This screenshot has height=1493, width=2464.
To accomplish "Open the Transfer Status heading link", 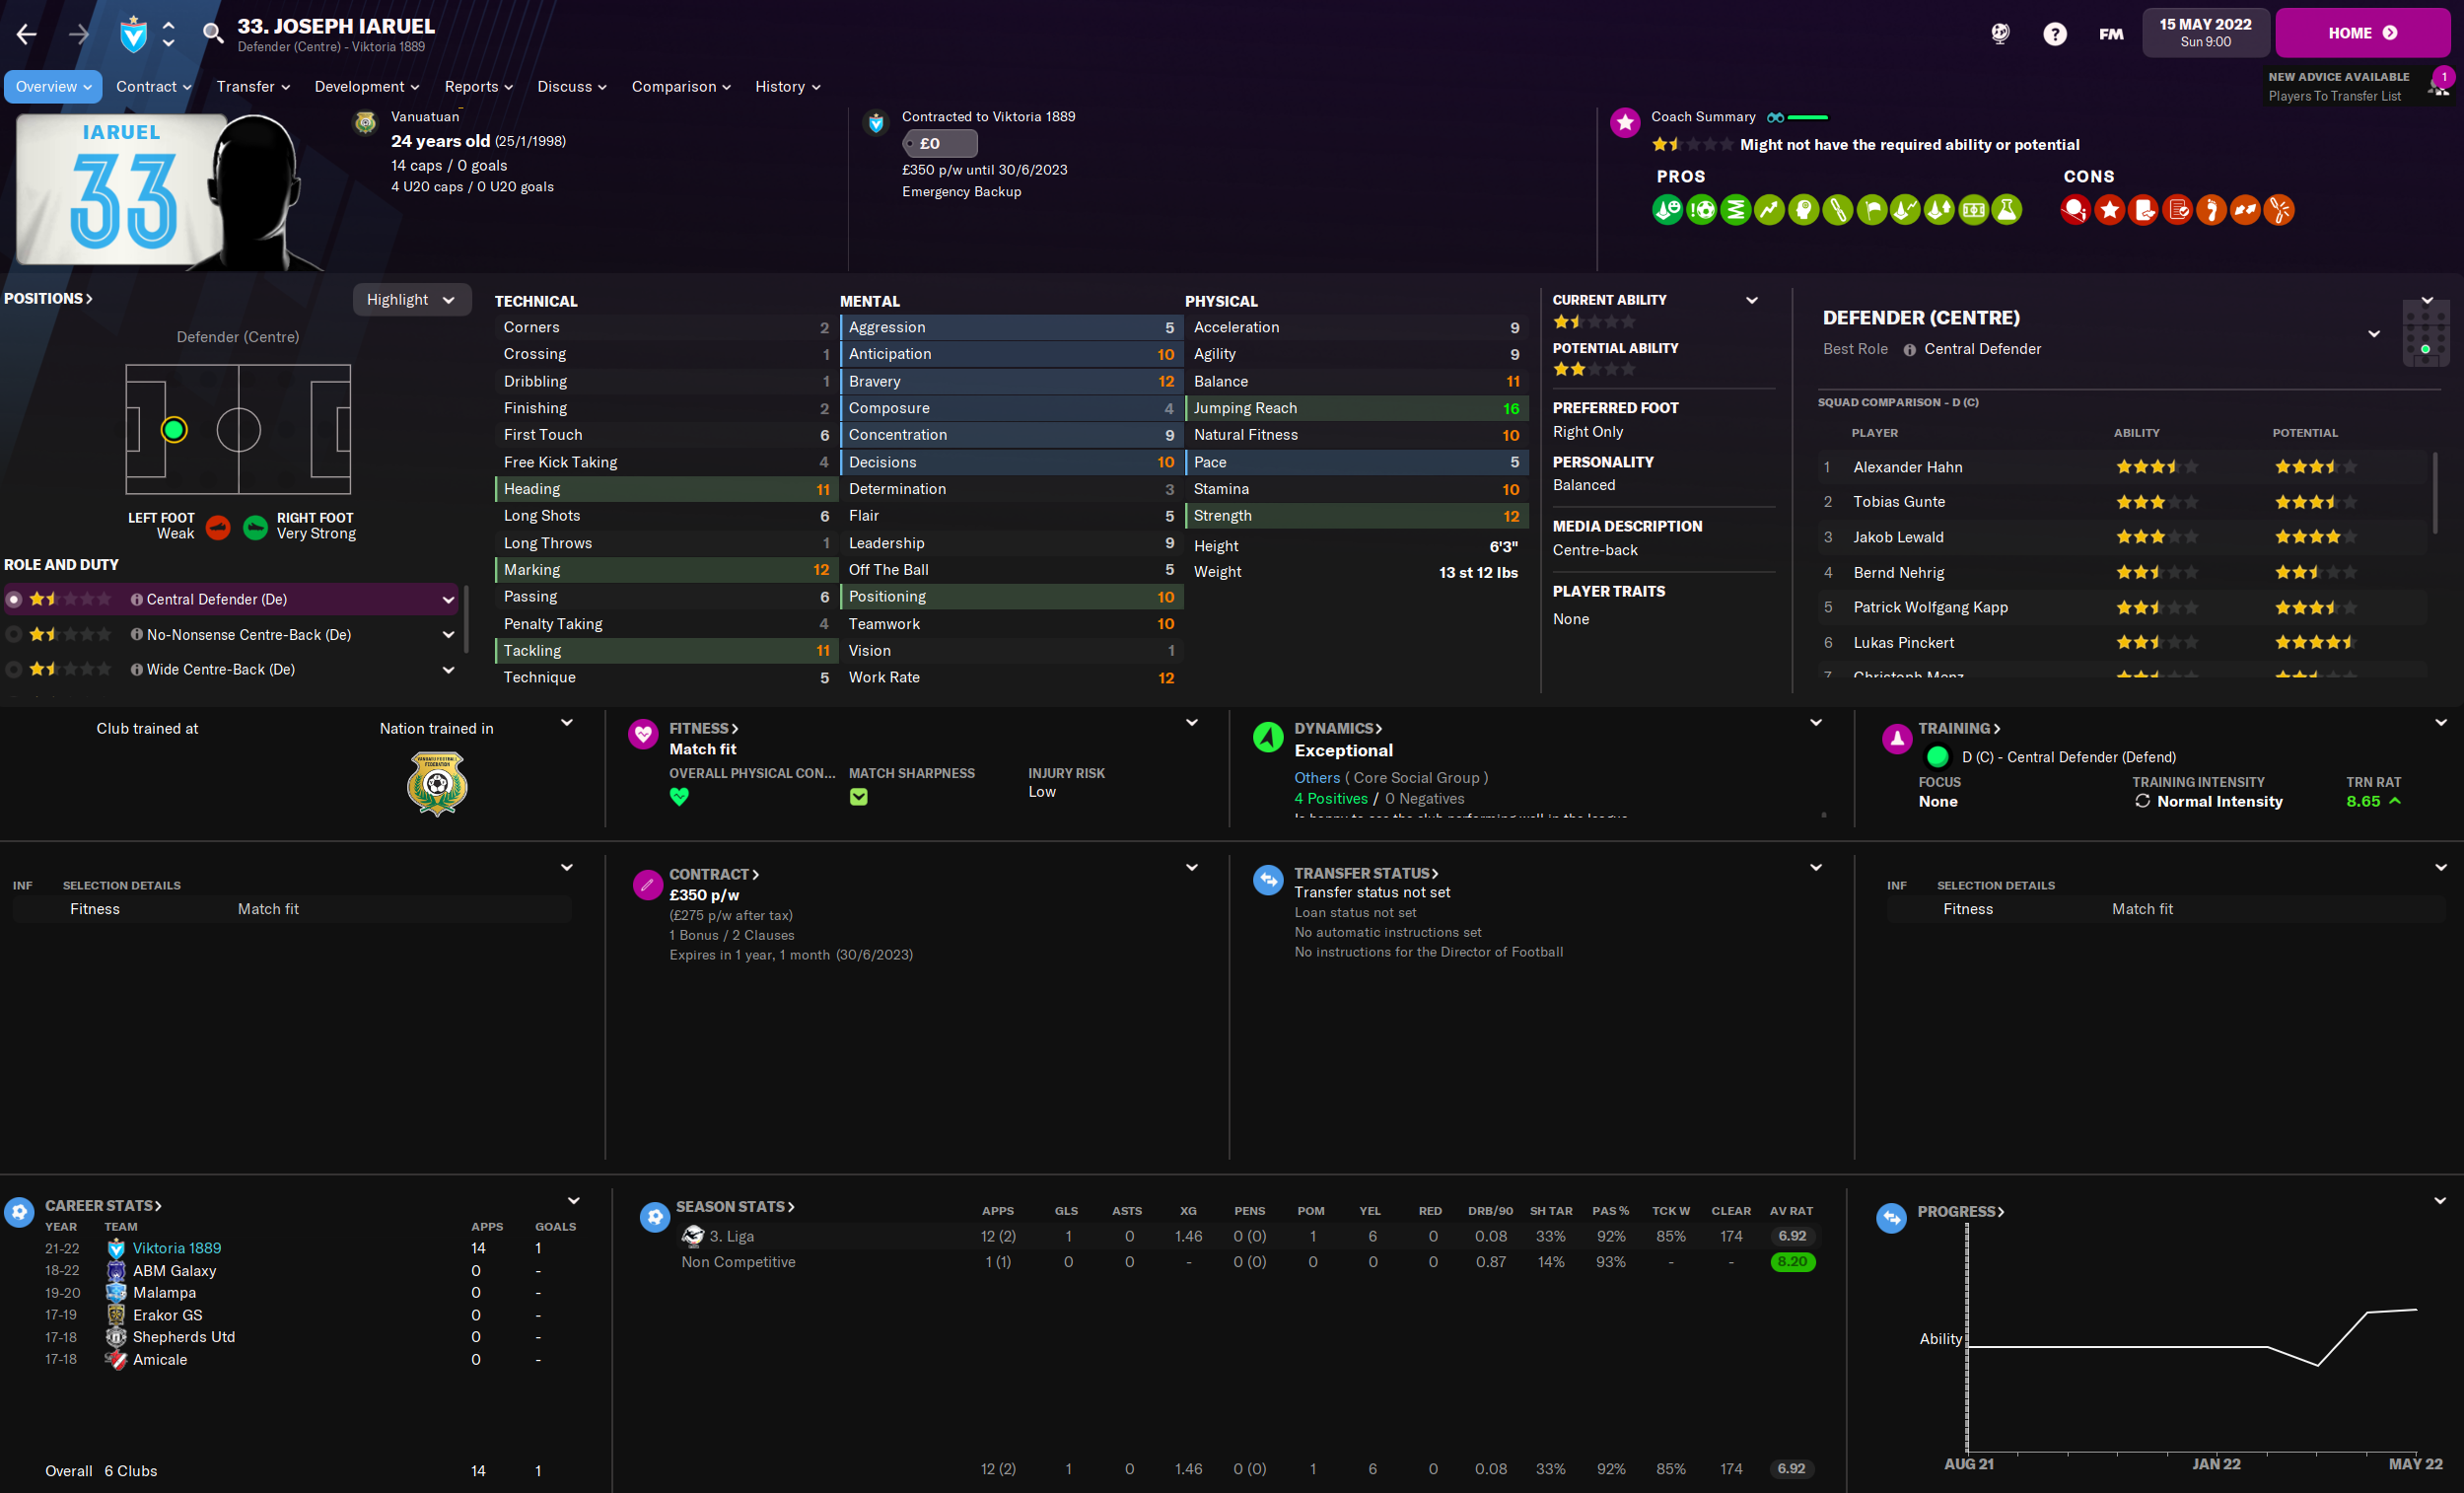I will [1366, 873].
